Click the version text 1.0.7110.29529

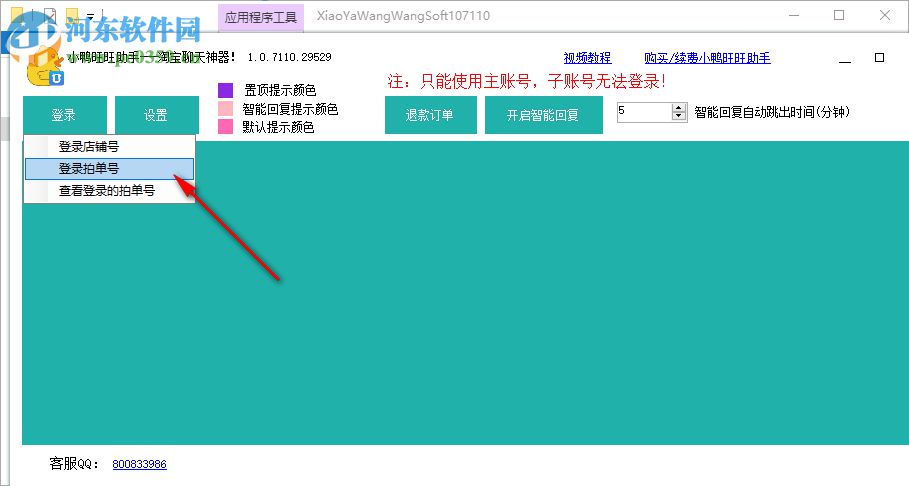[289, 57]
